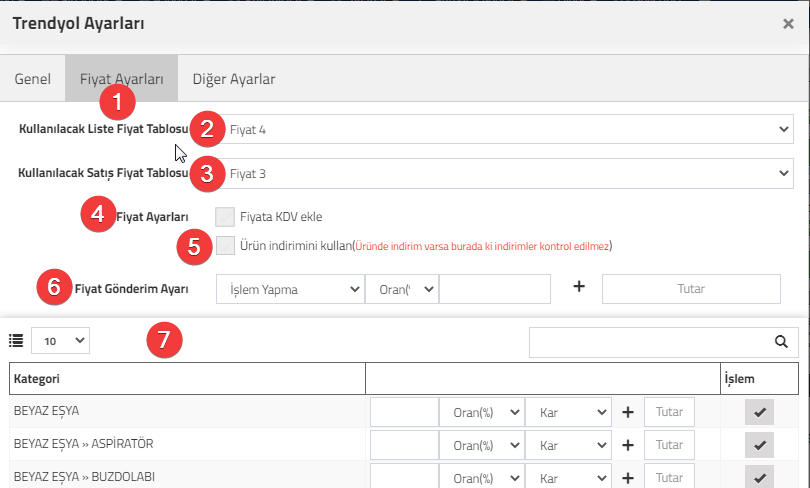Click plus icon in BEYAZ EŞYA row
810x488 pixels.
[628, 412]
